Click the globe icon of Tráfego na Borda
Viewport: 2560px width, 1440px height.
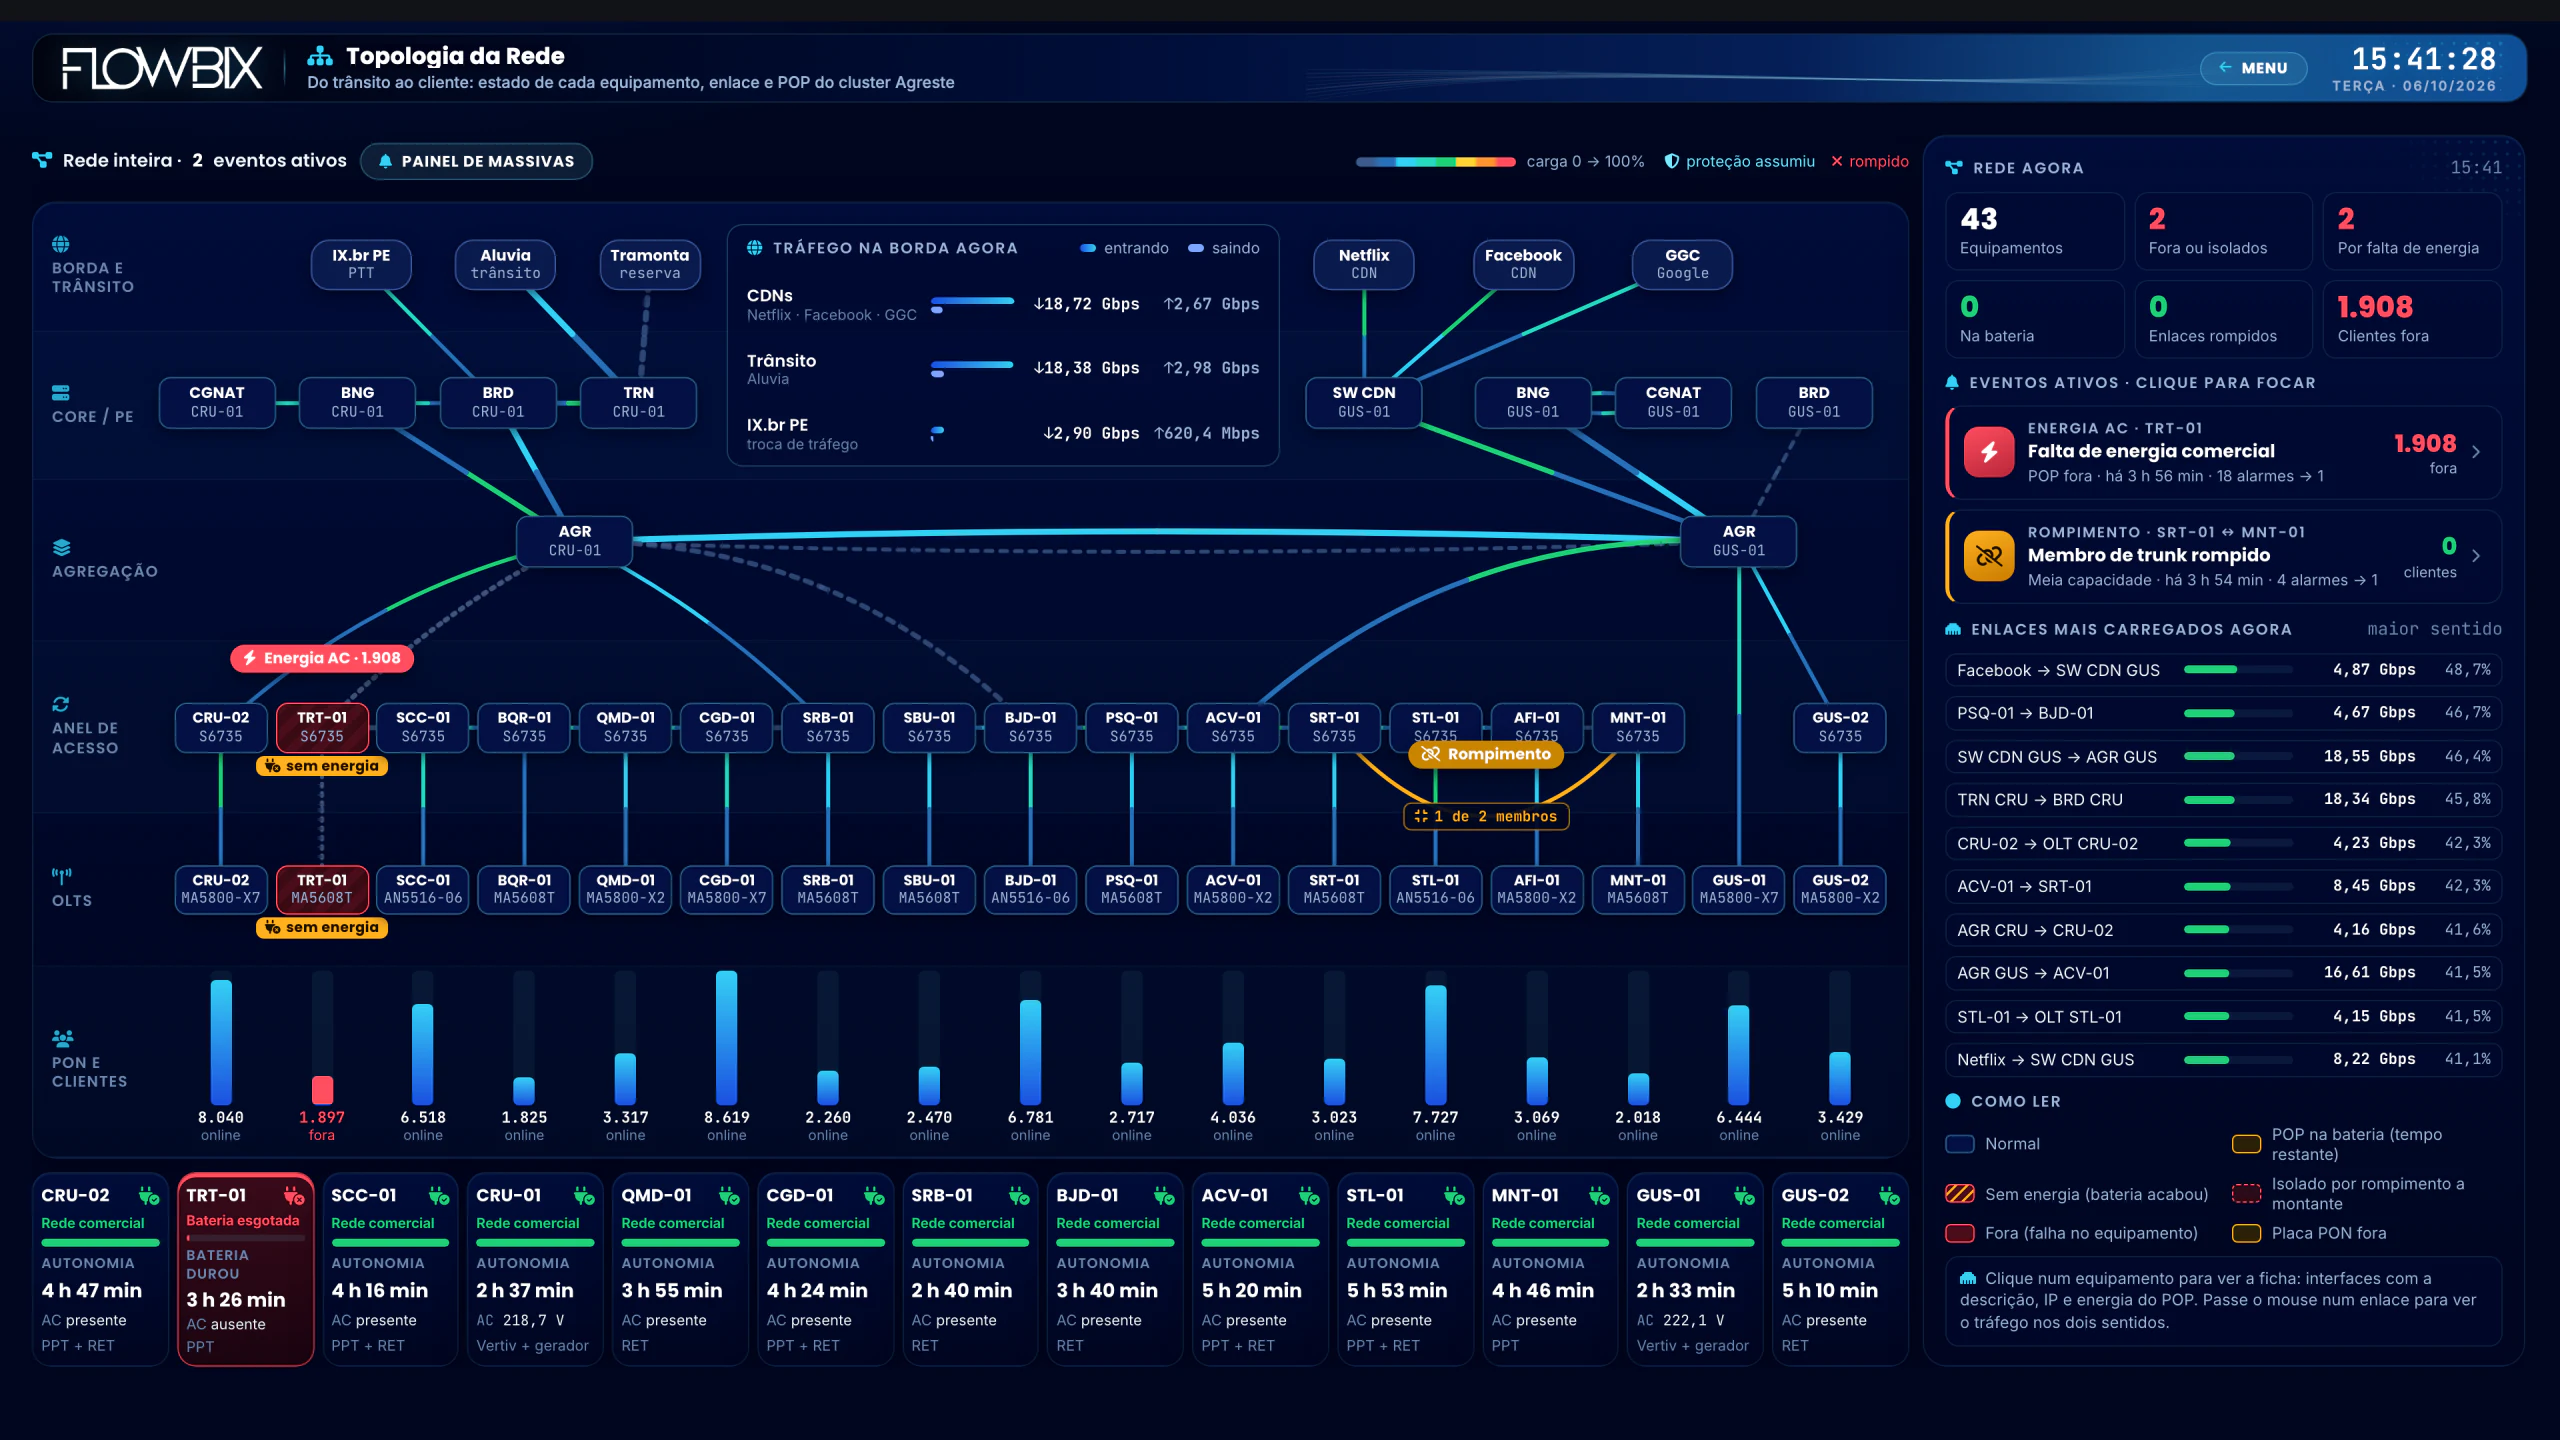click(755, 248)
